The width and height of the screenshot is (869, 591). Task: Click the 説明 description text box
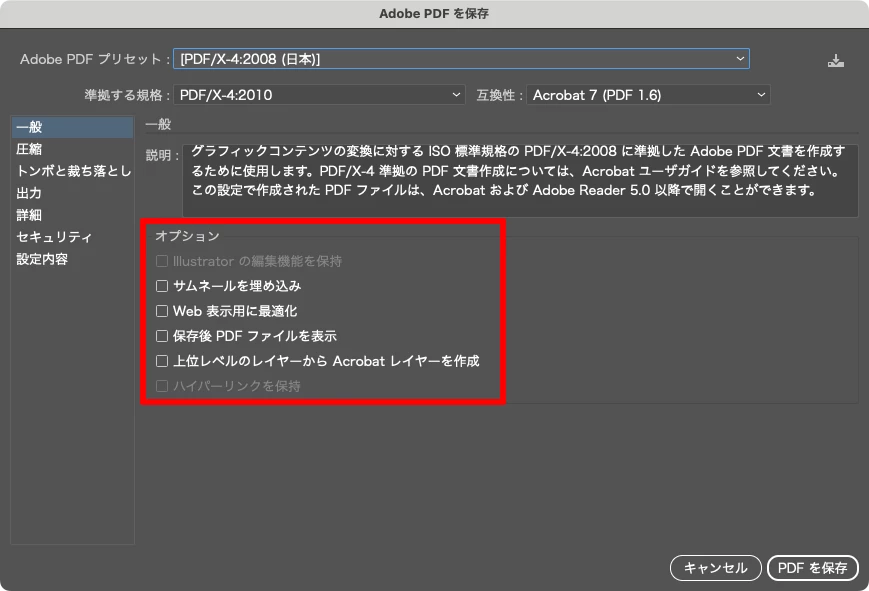coord(520,181)
